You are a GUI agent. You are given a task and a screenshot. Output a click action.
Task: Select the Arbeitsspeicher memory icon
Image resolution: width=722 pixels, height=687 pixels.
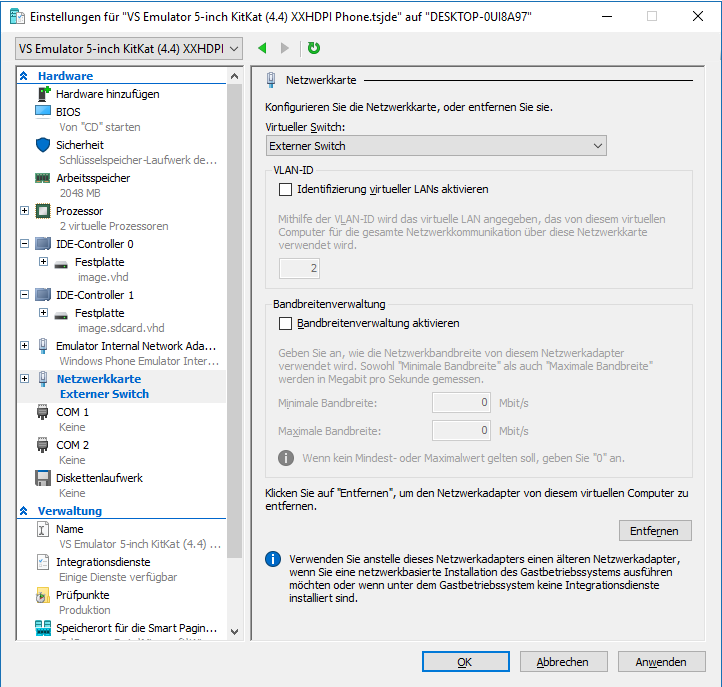tap(43, 178)
